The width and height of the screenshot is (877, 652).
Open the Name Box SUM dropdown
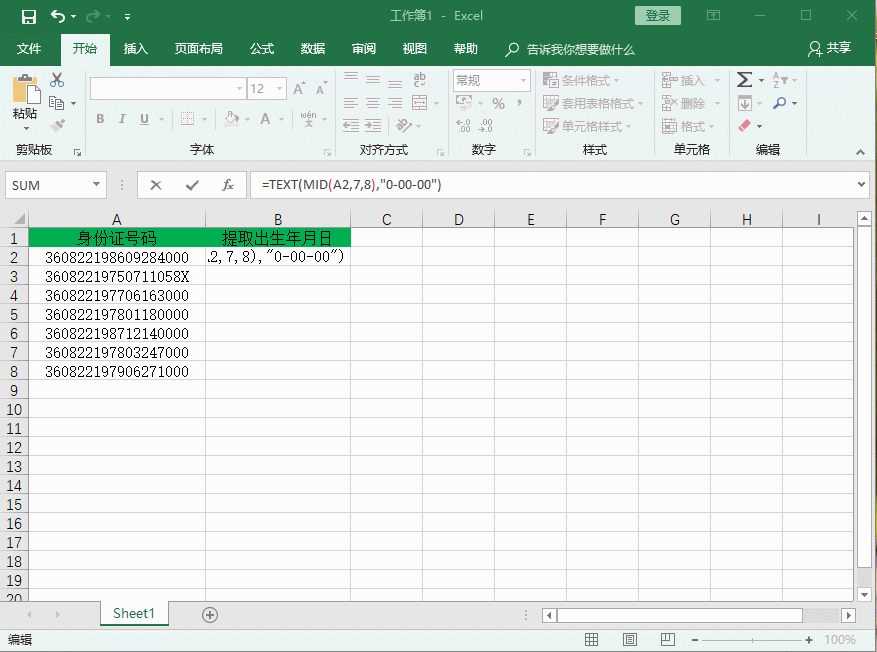97,185
